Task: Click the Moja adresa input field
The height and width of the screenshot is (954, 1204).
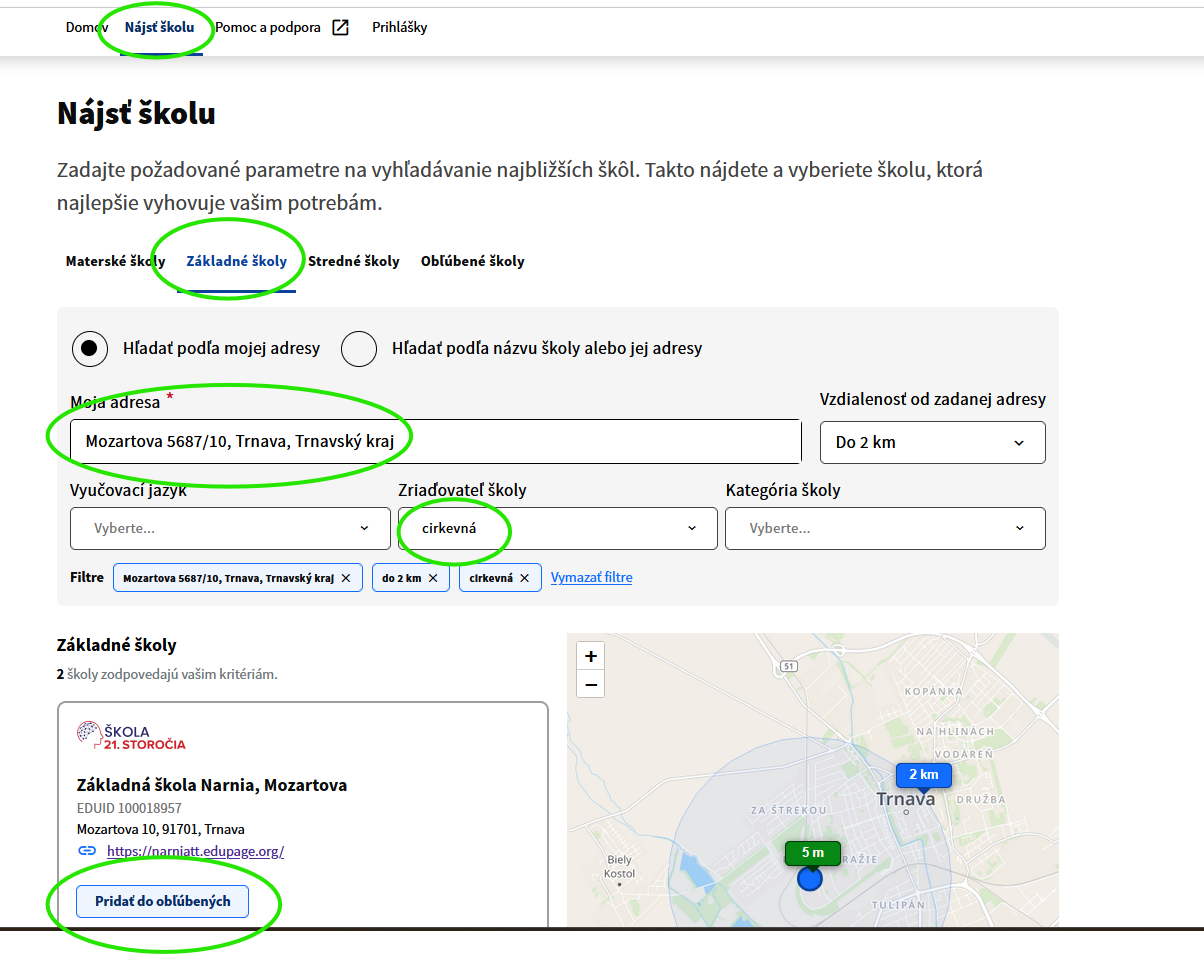Action: (435, 441)
